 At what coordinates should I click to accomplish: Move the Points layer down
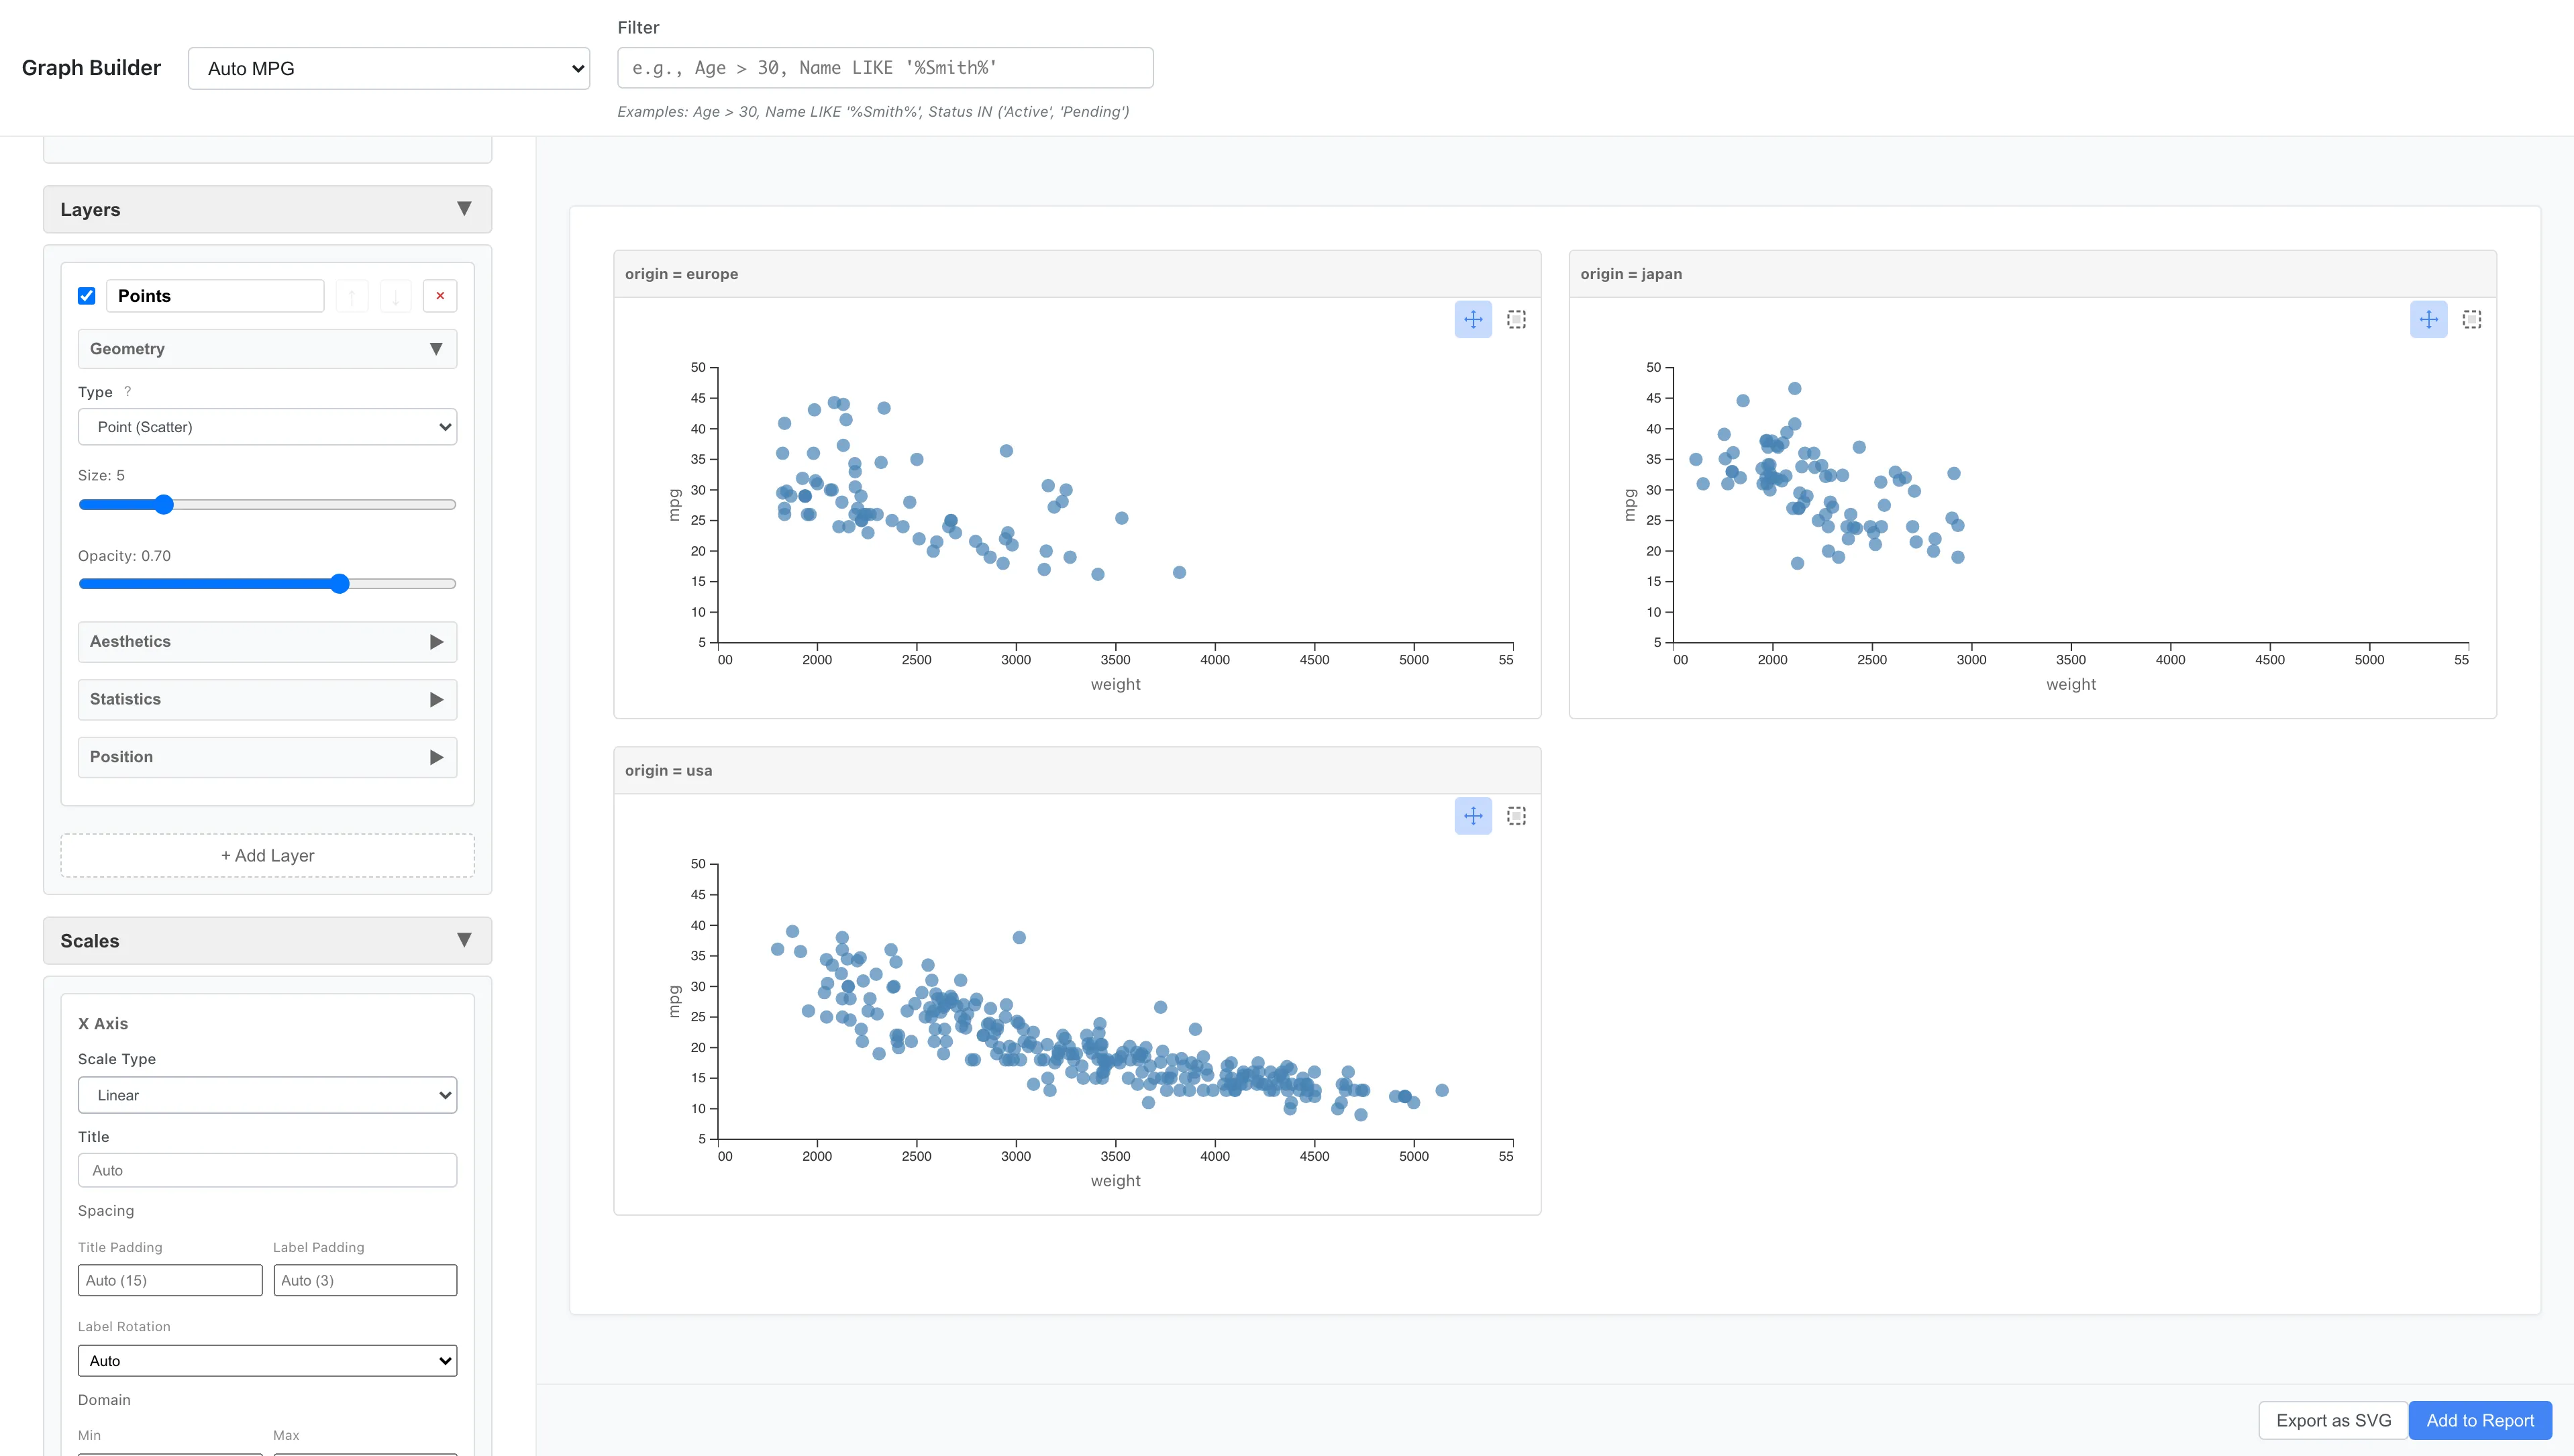click(x=396, y=295)
